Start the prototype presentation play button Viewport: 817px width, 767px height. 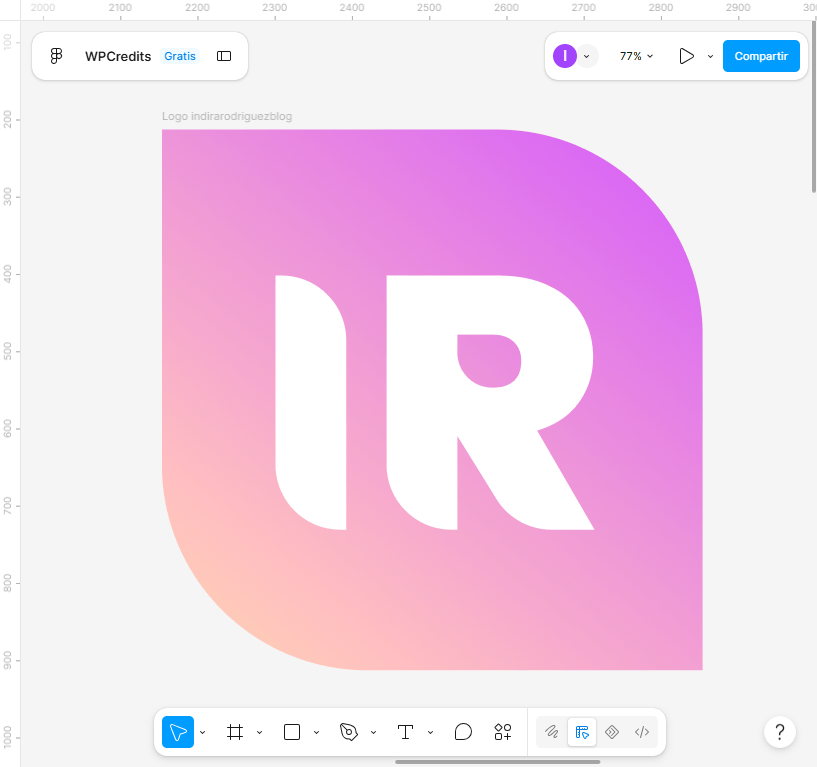[686, 56]
